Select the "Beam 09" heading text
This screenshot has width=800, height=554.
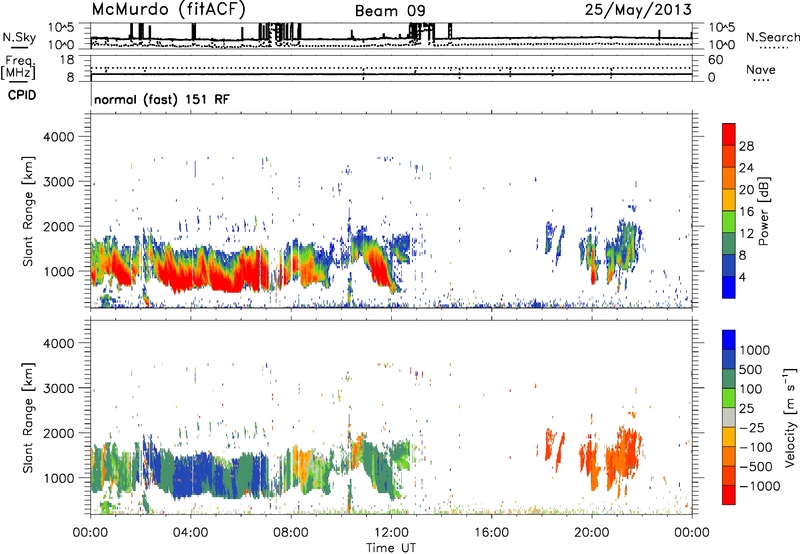coord(390,11)
